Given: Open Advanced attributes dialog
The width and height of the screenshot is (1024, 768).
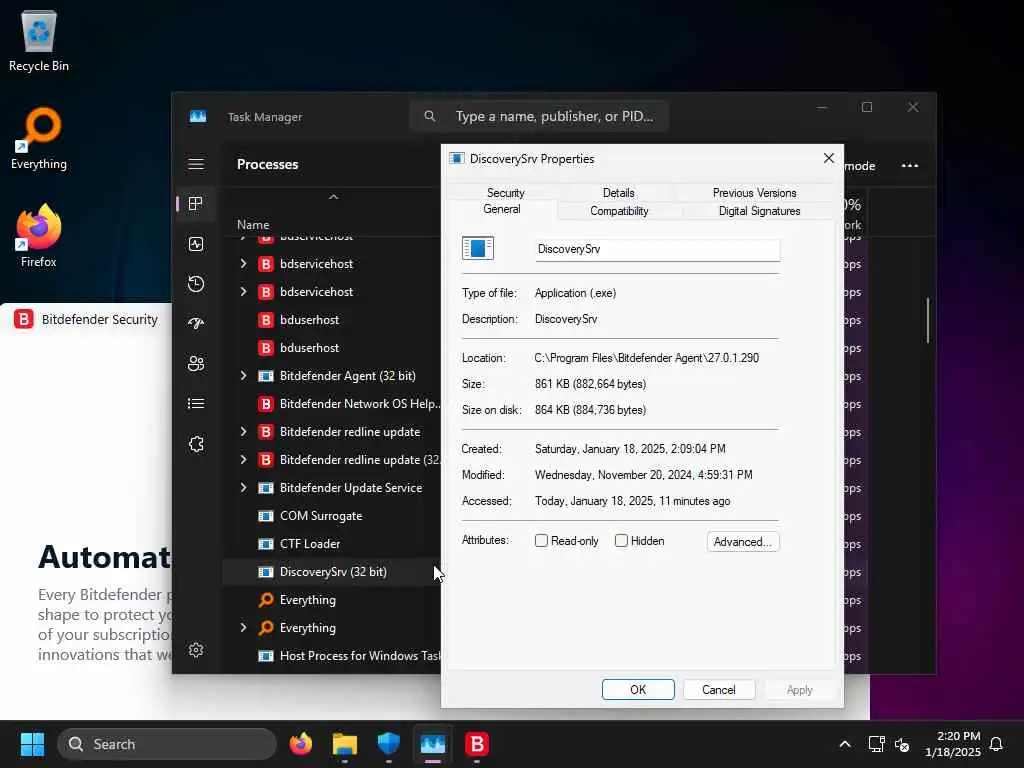Looking at the screenshot, I should point(743,541).
